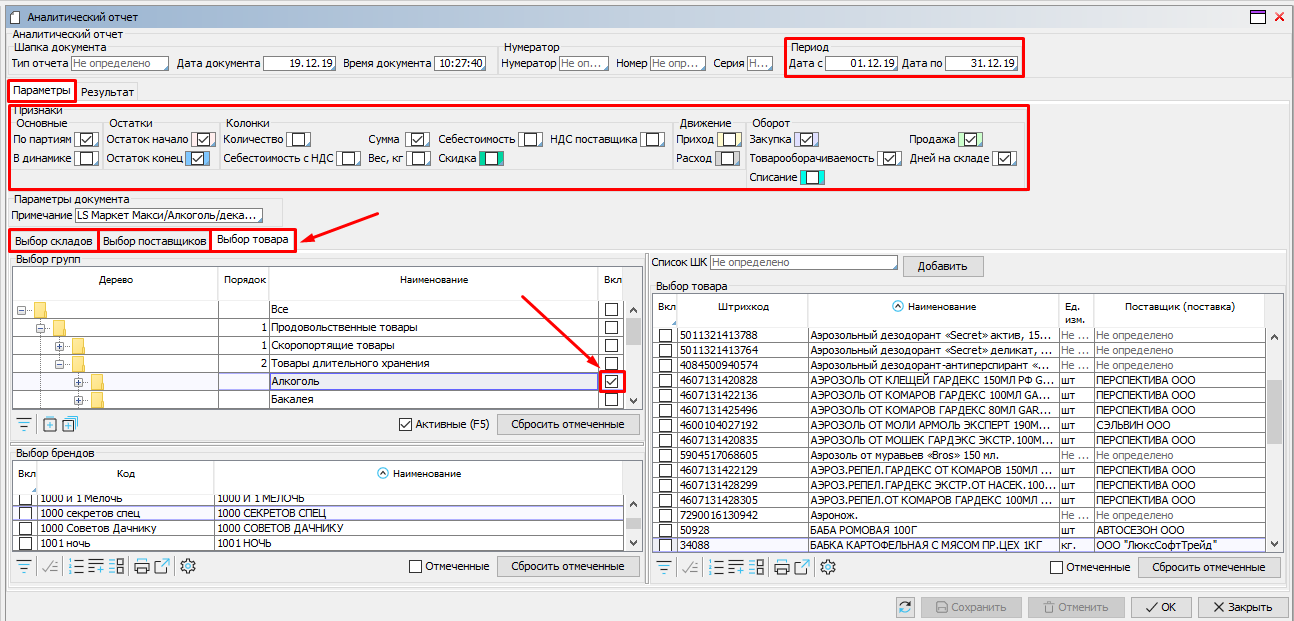Expand the Алкоголь tree node
This screenshot has height=621, width=1294.
78,382
